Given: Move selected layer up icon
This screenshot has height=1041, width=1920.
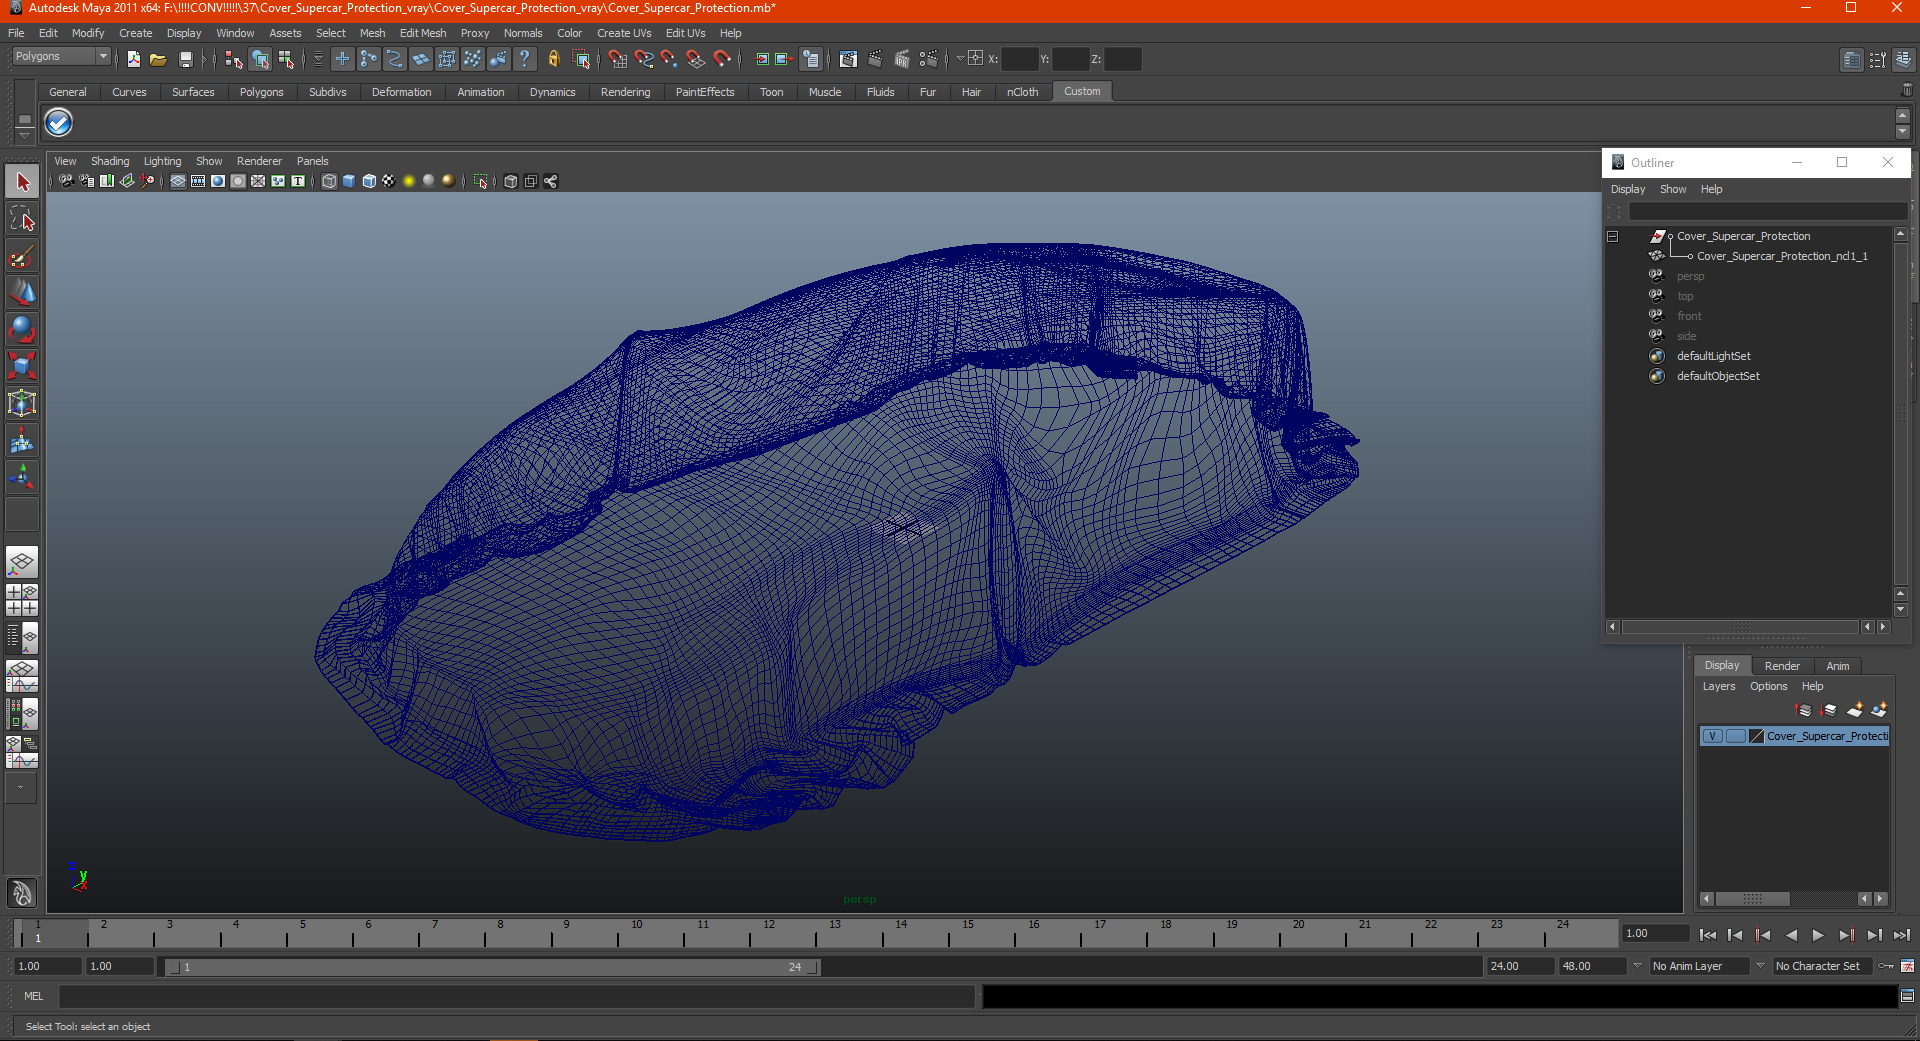Looking at the screenshot, I should coord(1804,710).
